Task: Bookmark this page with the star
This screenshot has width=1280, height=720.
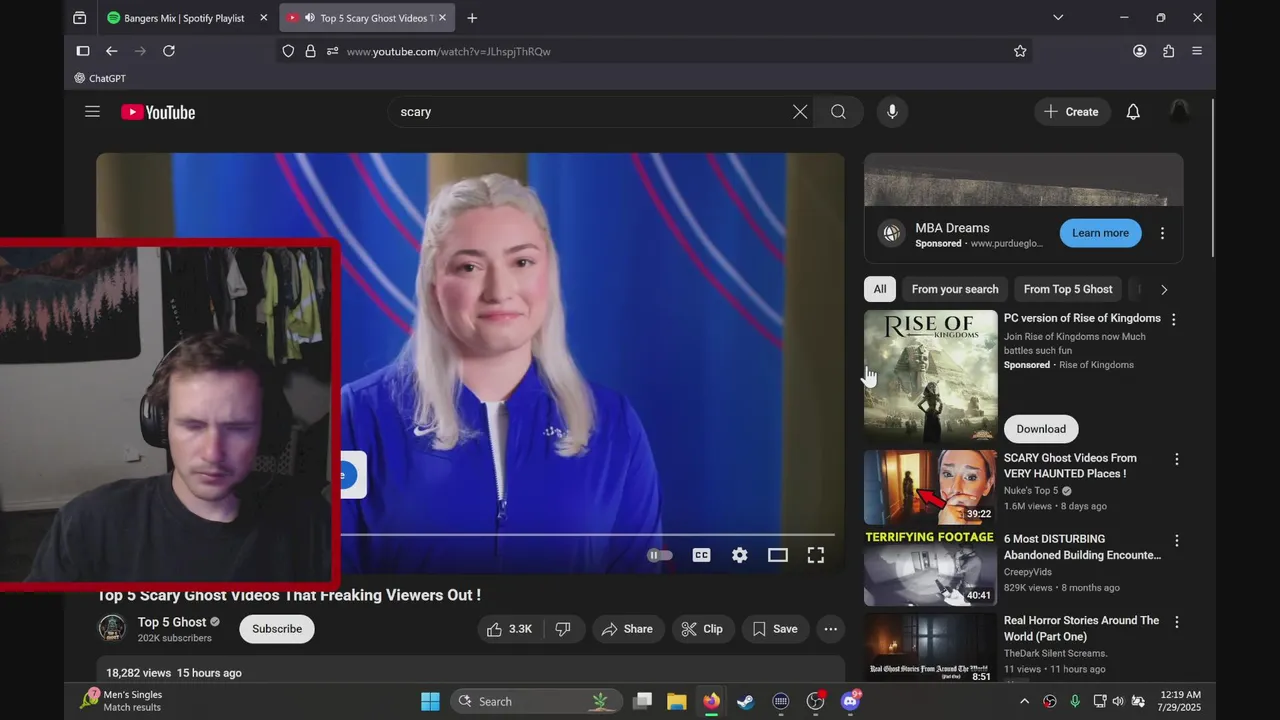Action: pos(1020,51)
